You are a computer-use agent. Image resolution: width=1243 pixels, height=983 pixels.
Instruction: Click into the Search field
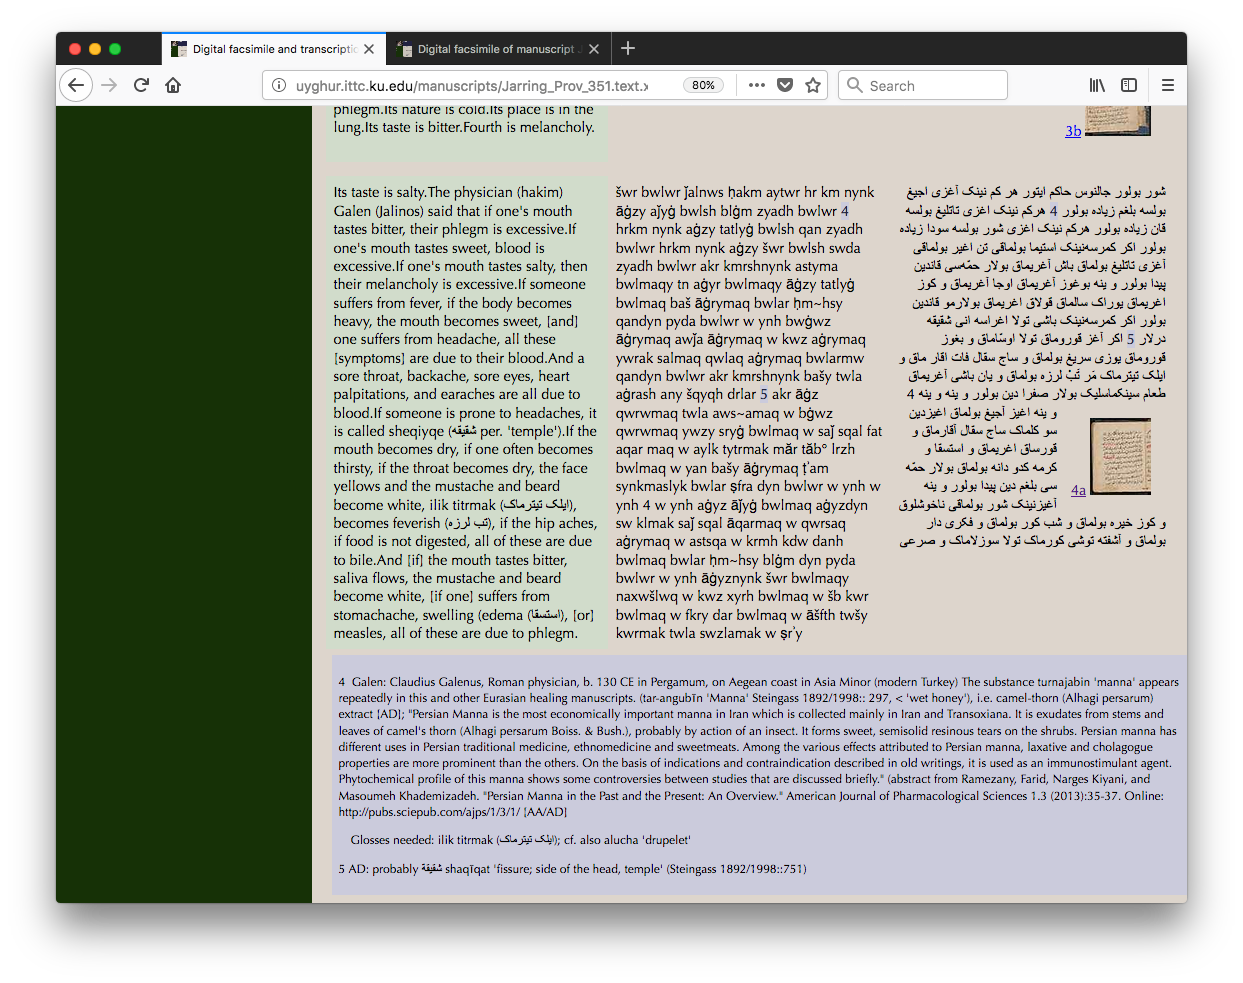(923, 85)
